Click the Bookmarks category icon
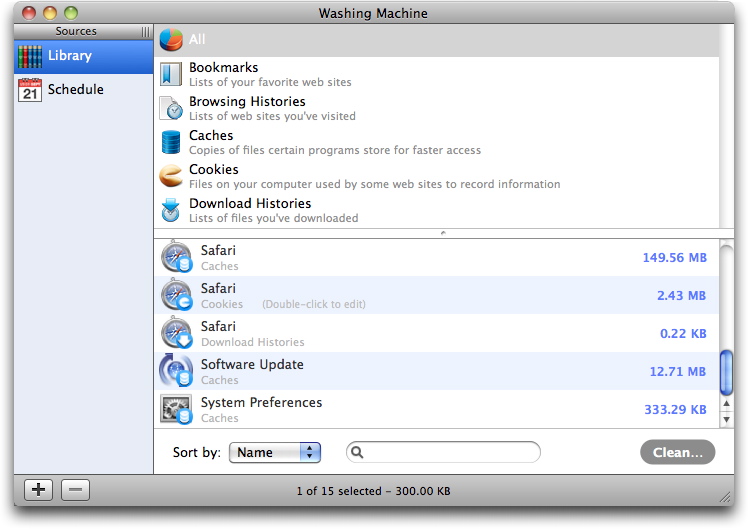748x529 pixels. [171, 74]
